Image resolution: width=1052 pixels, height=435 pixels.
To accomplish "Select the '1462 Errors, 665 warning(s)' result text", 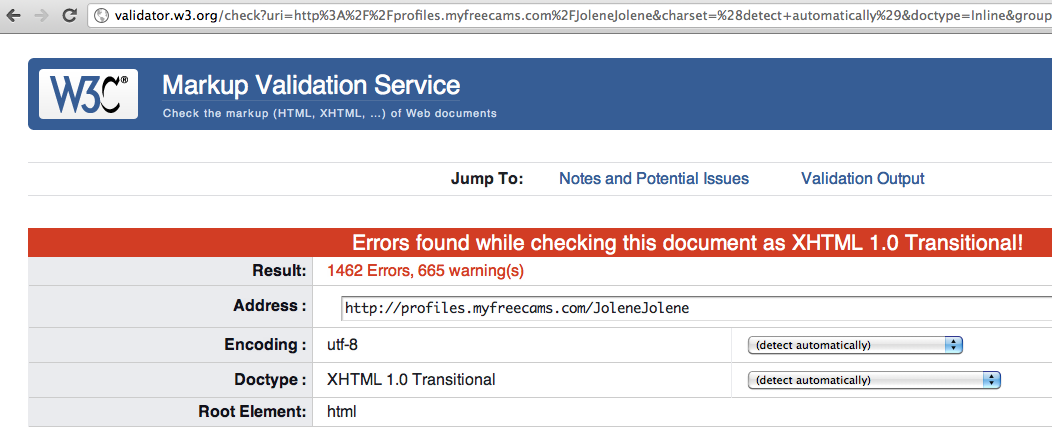I will click(425, 271).
